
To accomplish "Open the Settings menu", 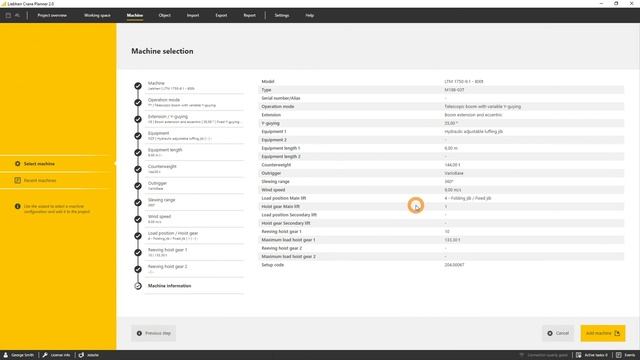I will (282, 16).
